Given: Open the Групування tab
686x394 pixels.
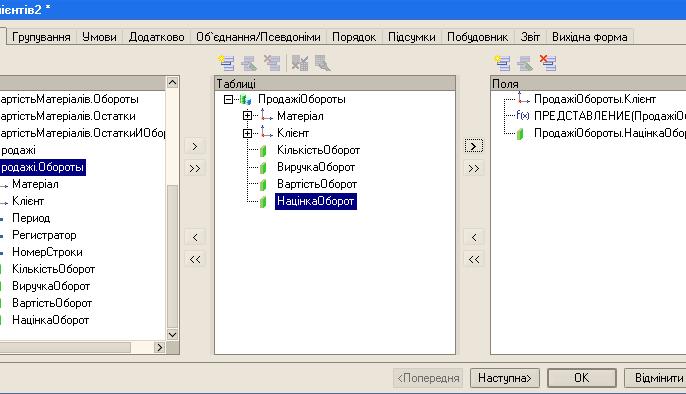Looking at the screenshot, I should click(x=41, y=37).
